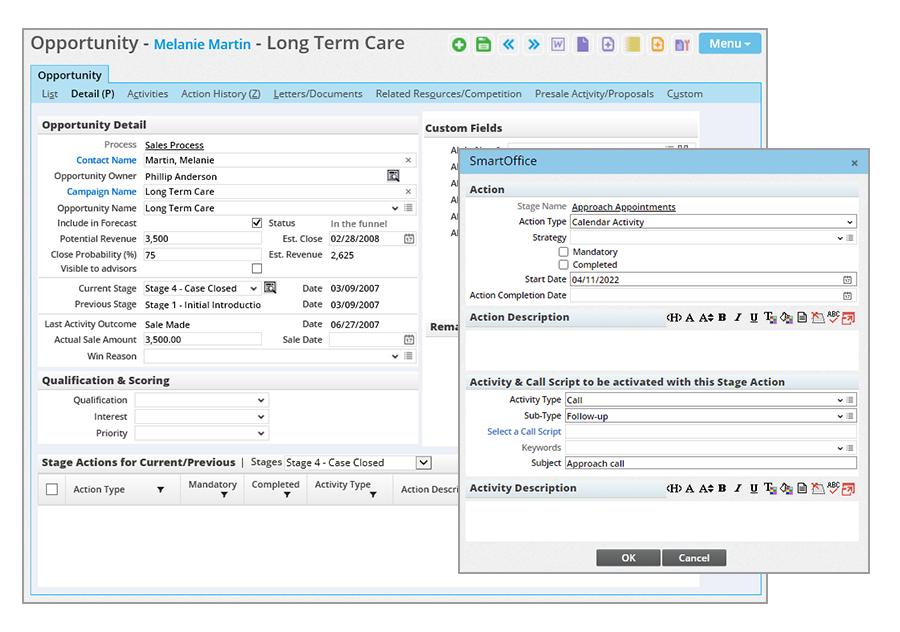Check Visible to advisors checkbox
900x632 pixels.
[x=257, y=268]
